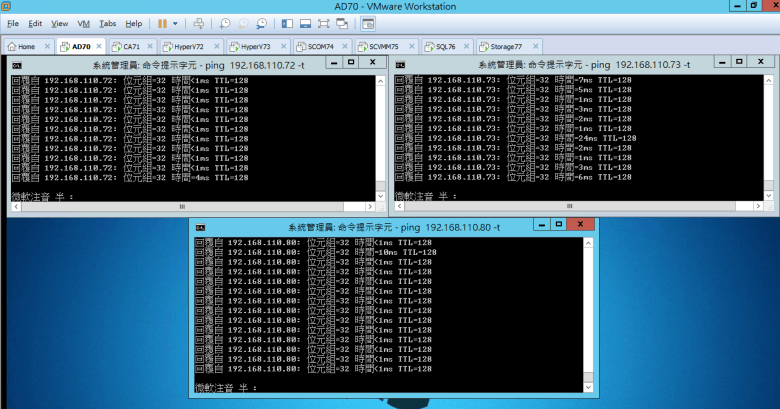Click the Send Ctrl+Alt+Del toolbar icon

199,22
